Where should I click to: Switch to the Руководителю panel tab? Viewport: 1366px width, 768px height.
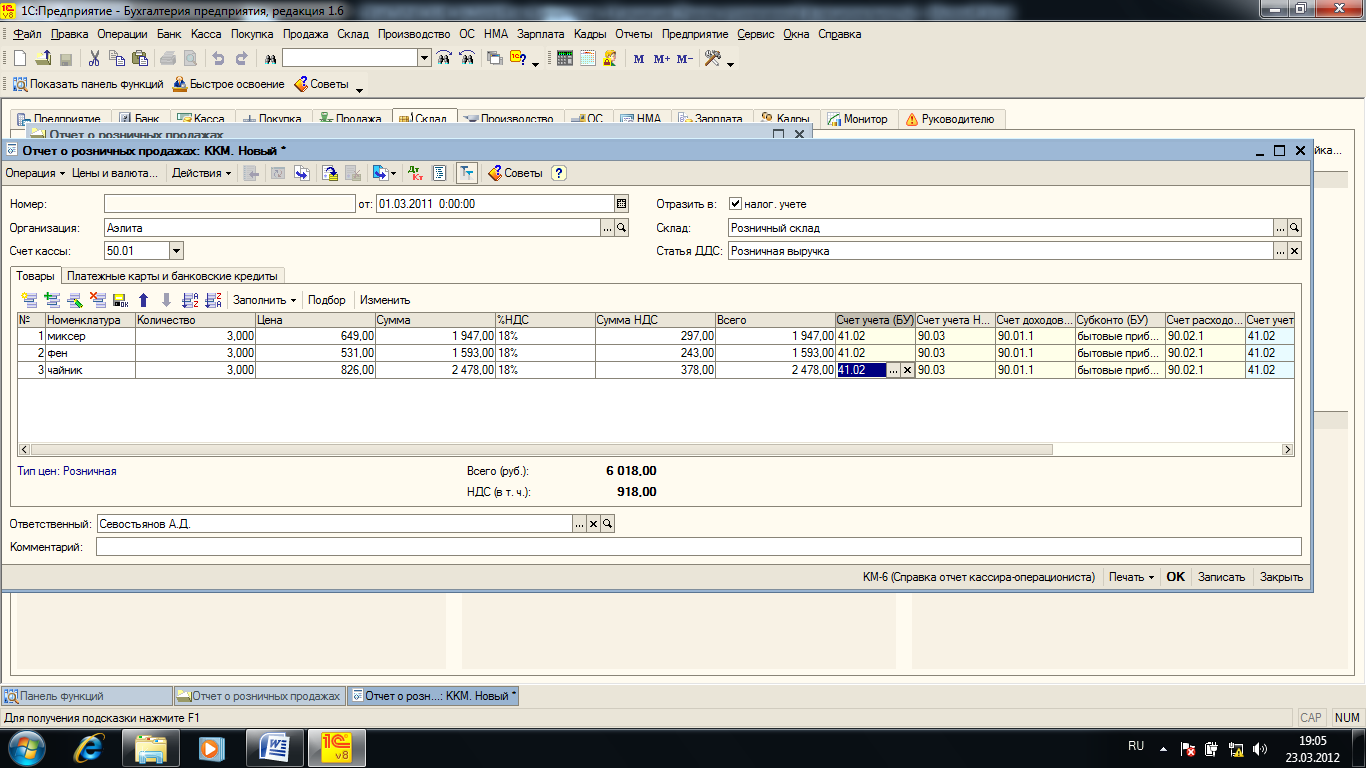[x=951, y=119]
